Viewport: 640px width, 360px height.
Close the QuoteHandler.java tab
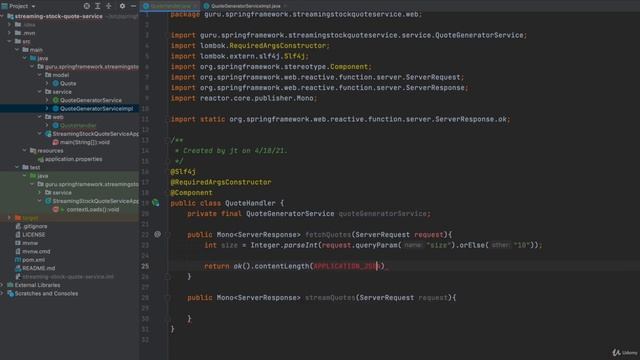point(197,6)
